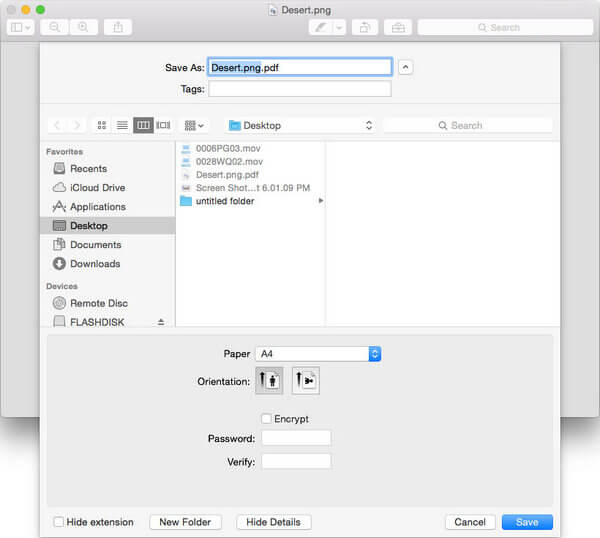The image size is (600, 538).
Task: Click the Save button
Action: pos(527,522)
